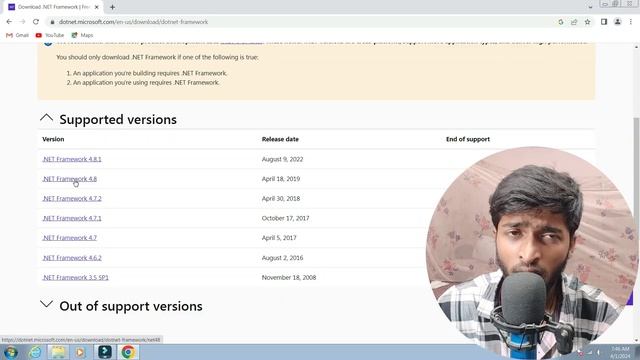Open .NET Framework 4.8.1 link
The width and height of the screenshot is (640, 360).
[x=72, y=159]
